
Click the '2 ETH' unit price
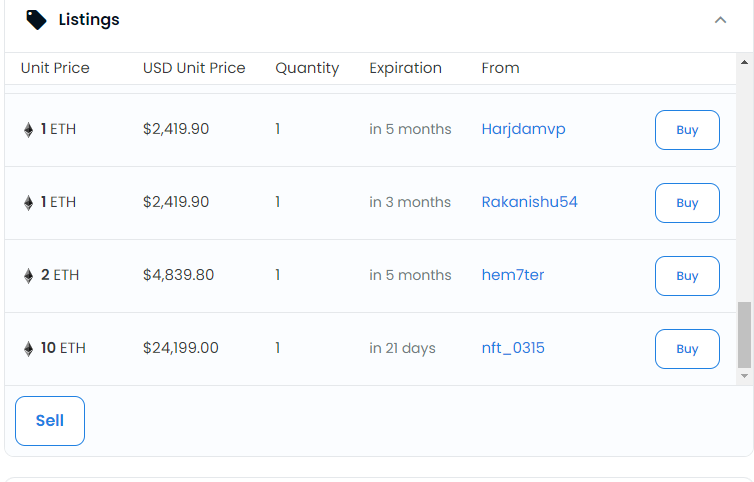(60, 275)
